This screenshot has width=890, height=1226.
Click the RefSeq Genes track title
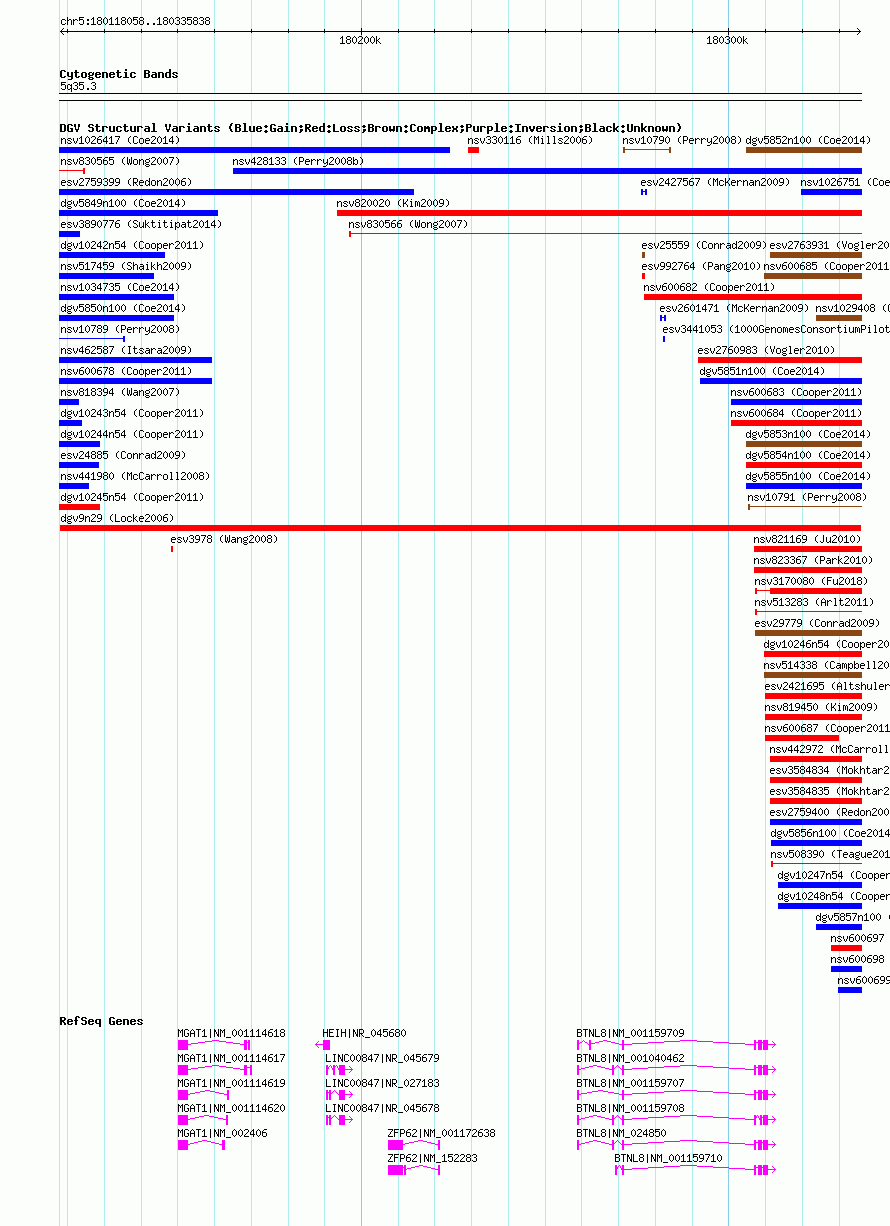tap(101, 1021)
